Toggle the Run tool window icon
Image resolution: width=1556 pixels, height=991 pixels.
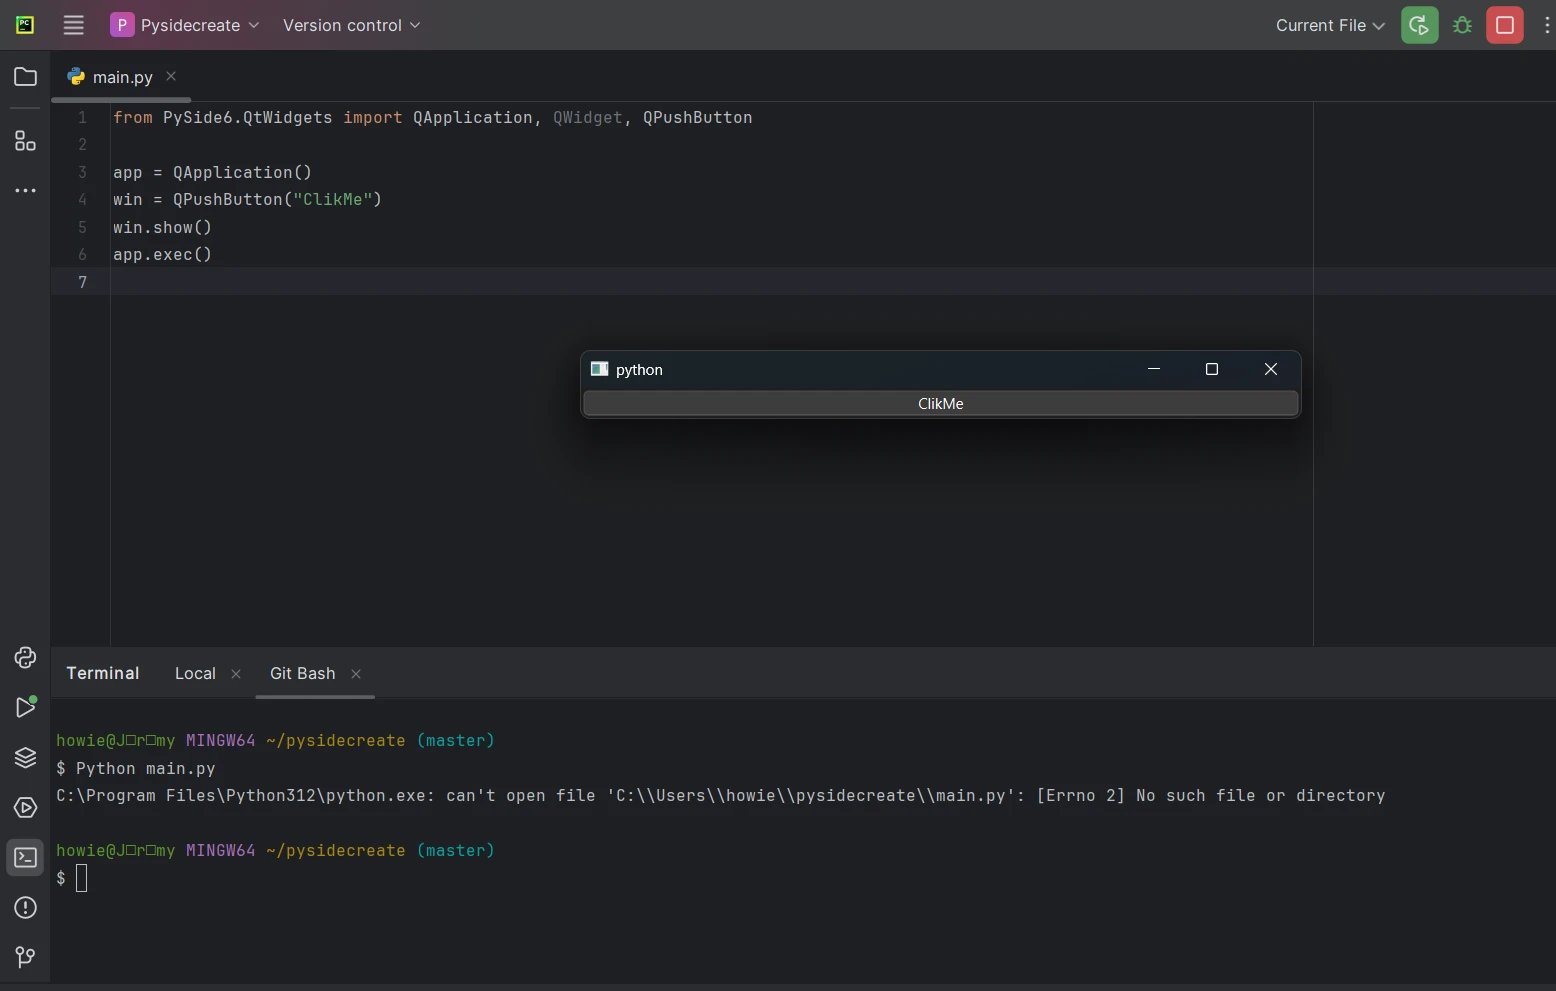click(25, 708)
